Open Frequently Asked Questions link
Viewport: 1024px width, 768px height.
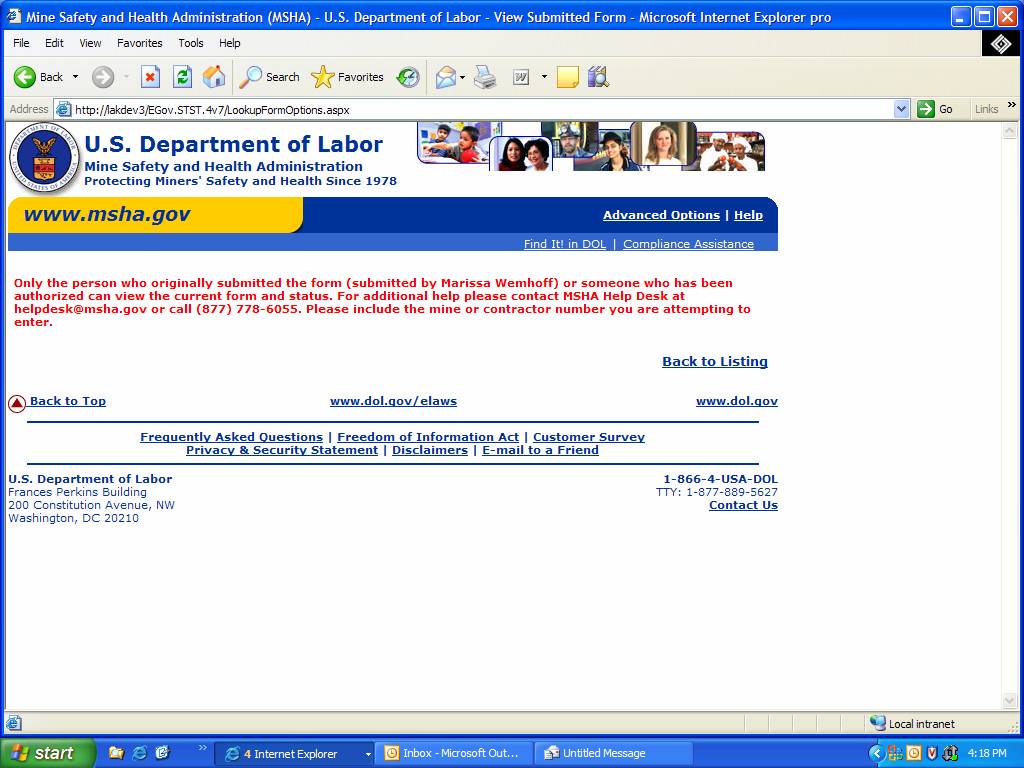[231, 437]
